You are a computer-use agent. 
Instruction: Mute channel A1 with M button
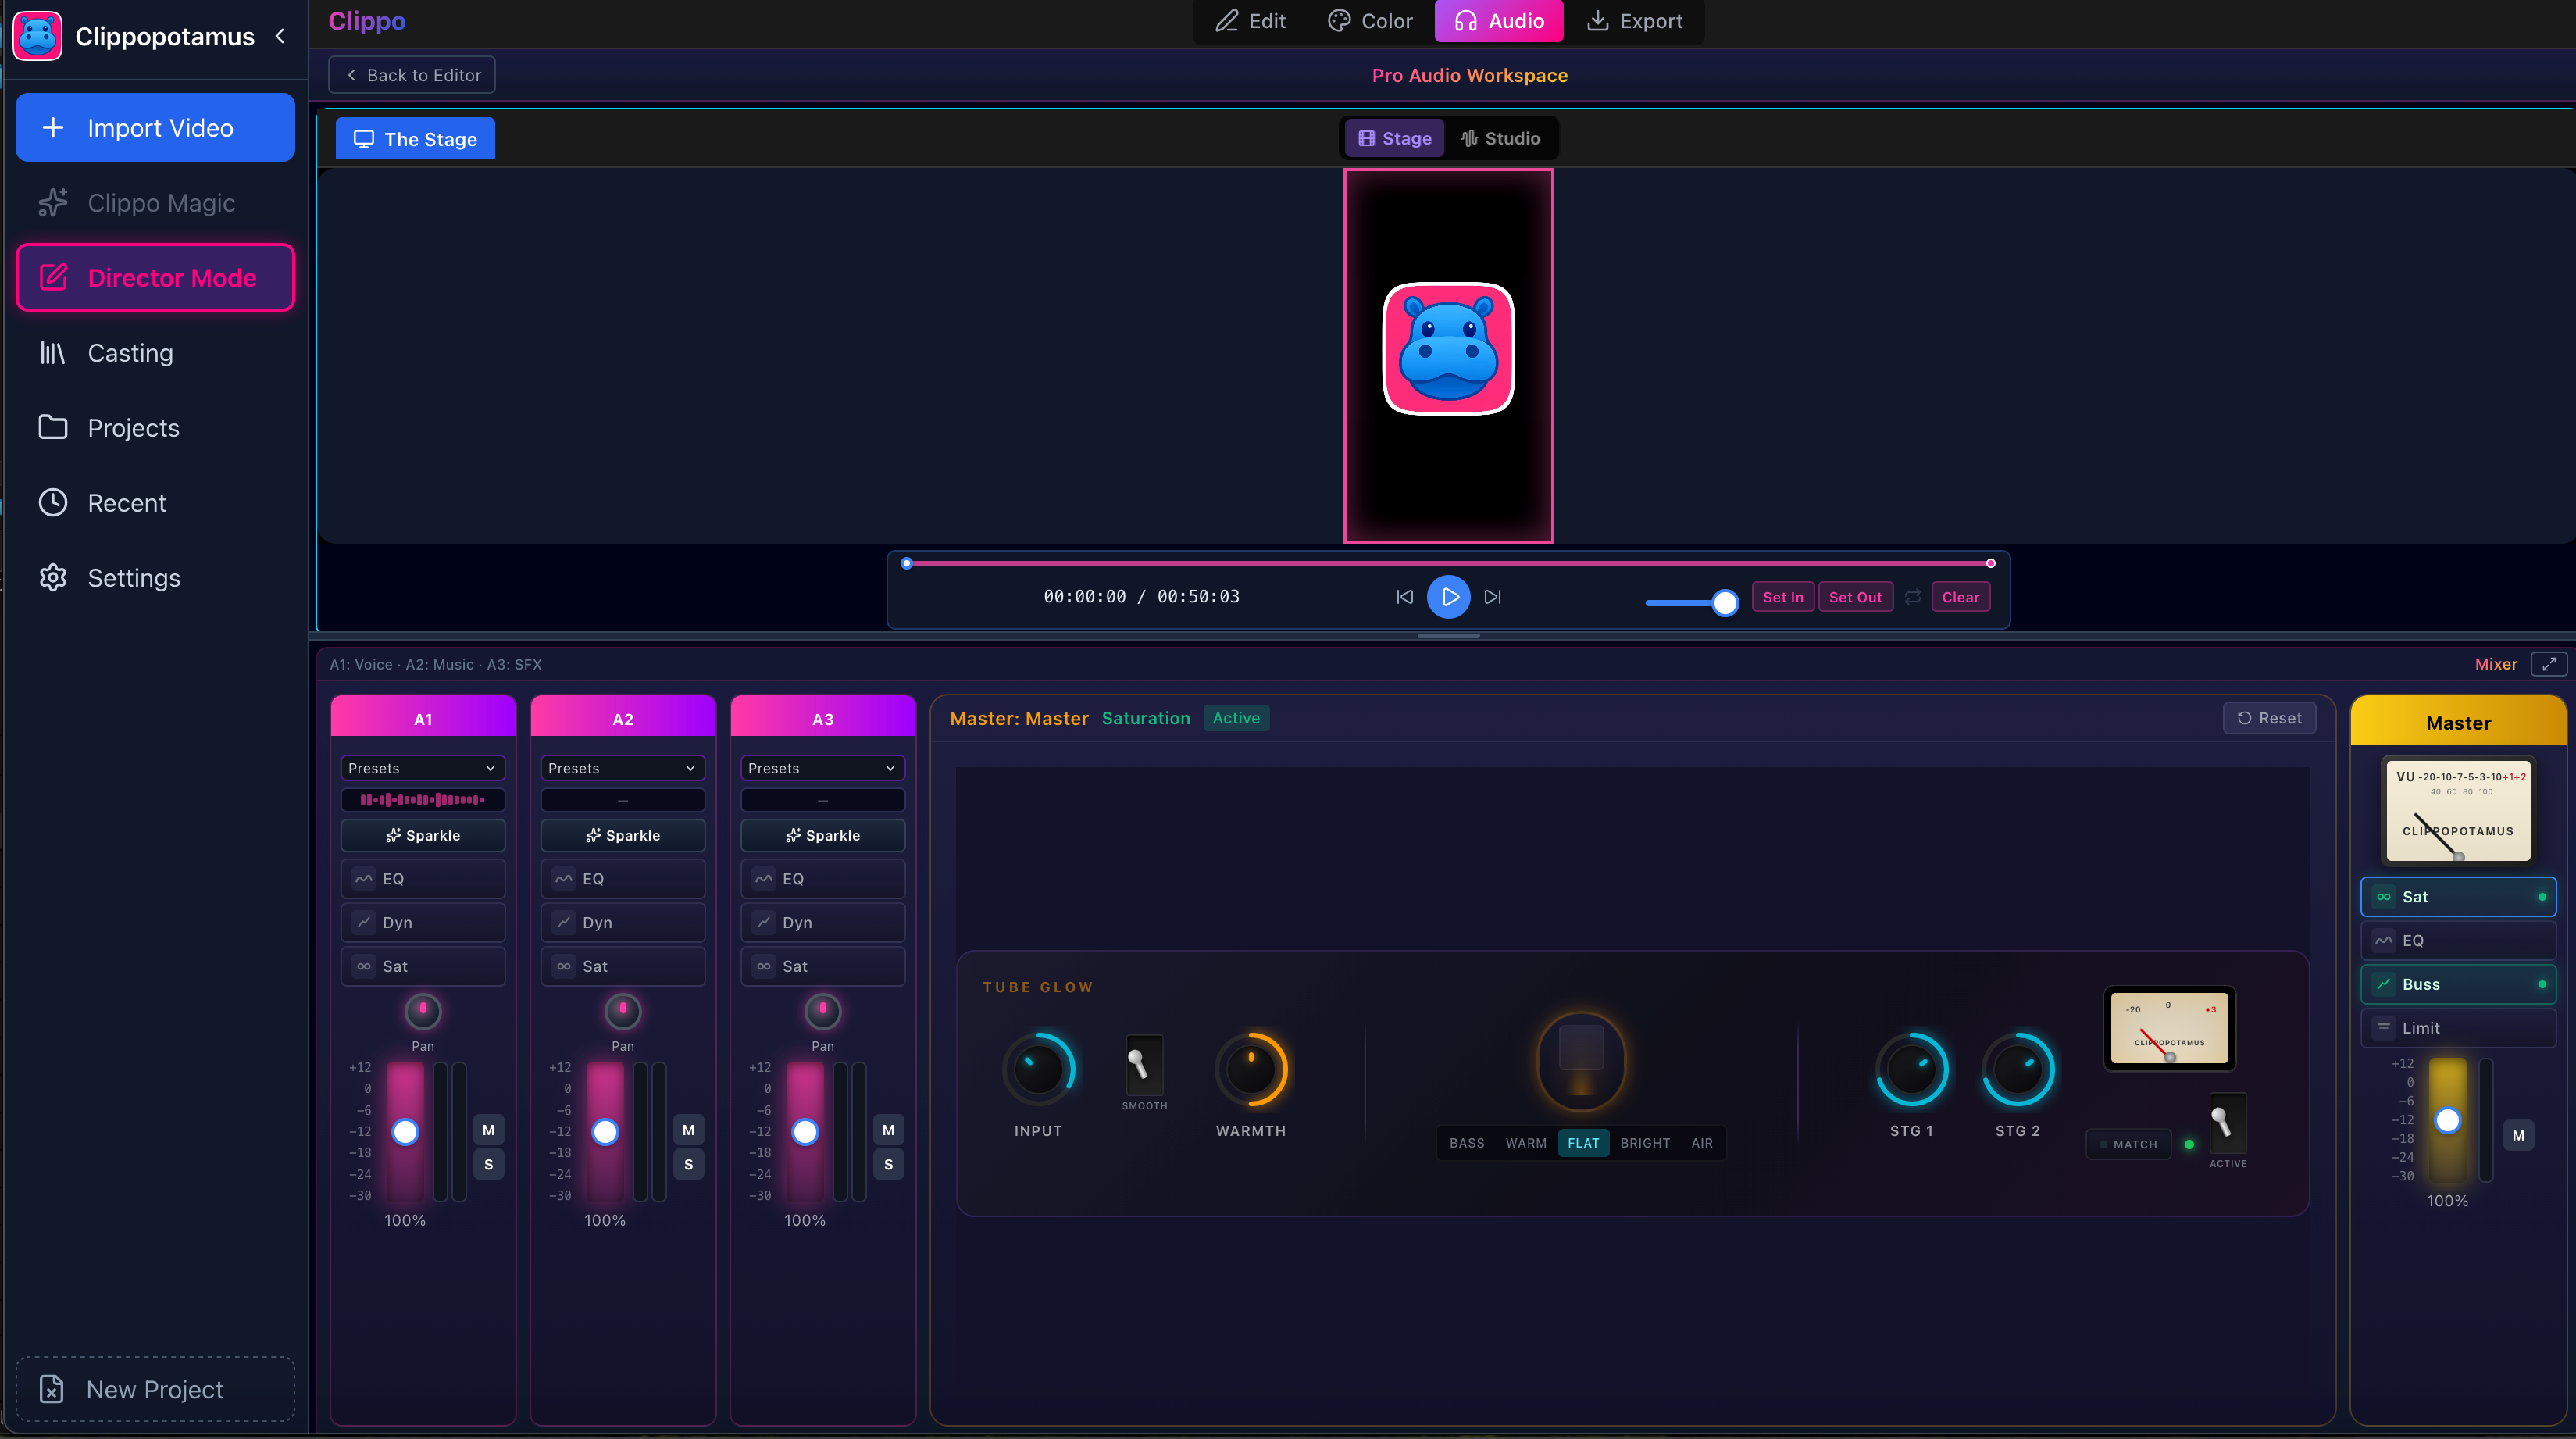(x=488, y=1130)
